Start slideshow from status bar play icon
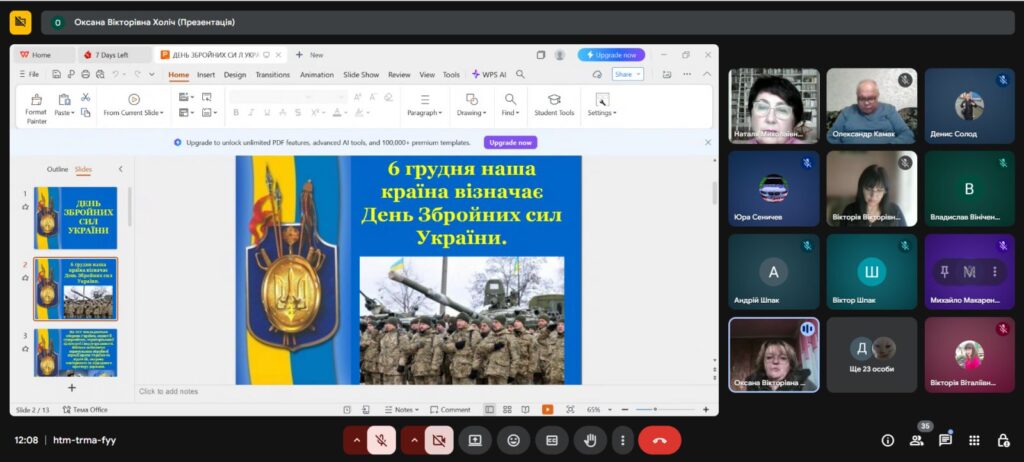 pos(547,409)
